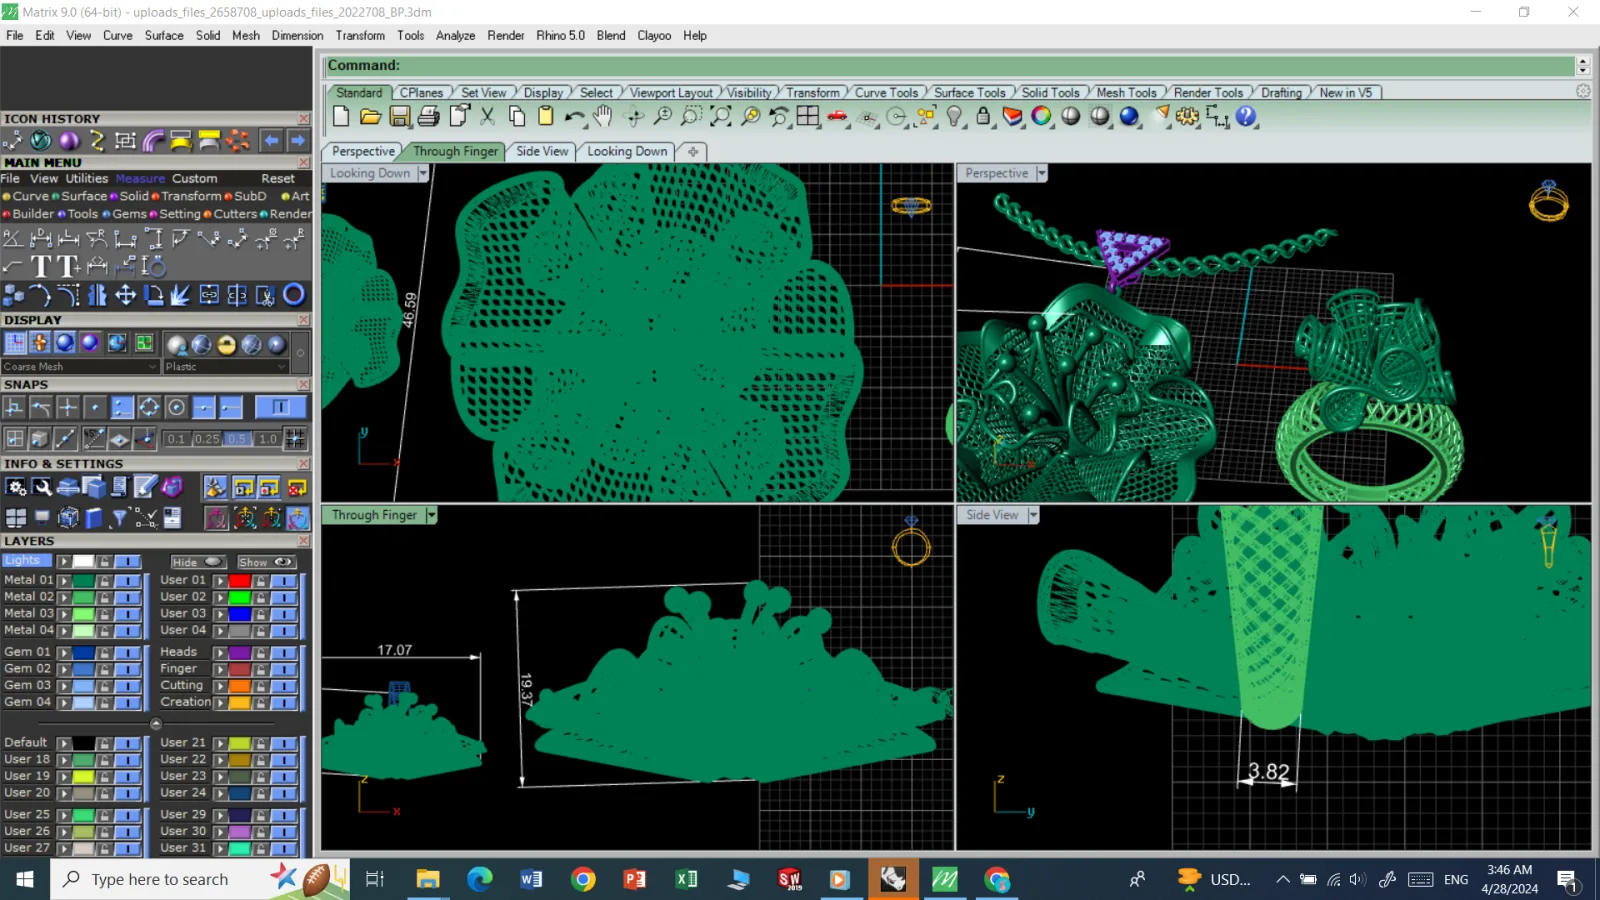Open the blue question mark Help icon

coord(1246,117)
